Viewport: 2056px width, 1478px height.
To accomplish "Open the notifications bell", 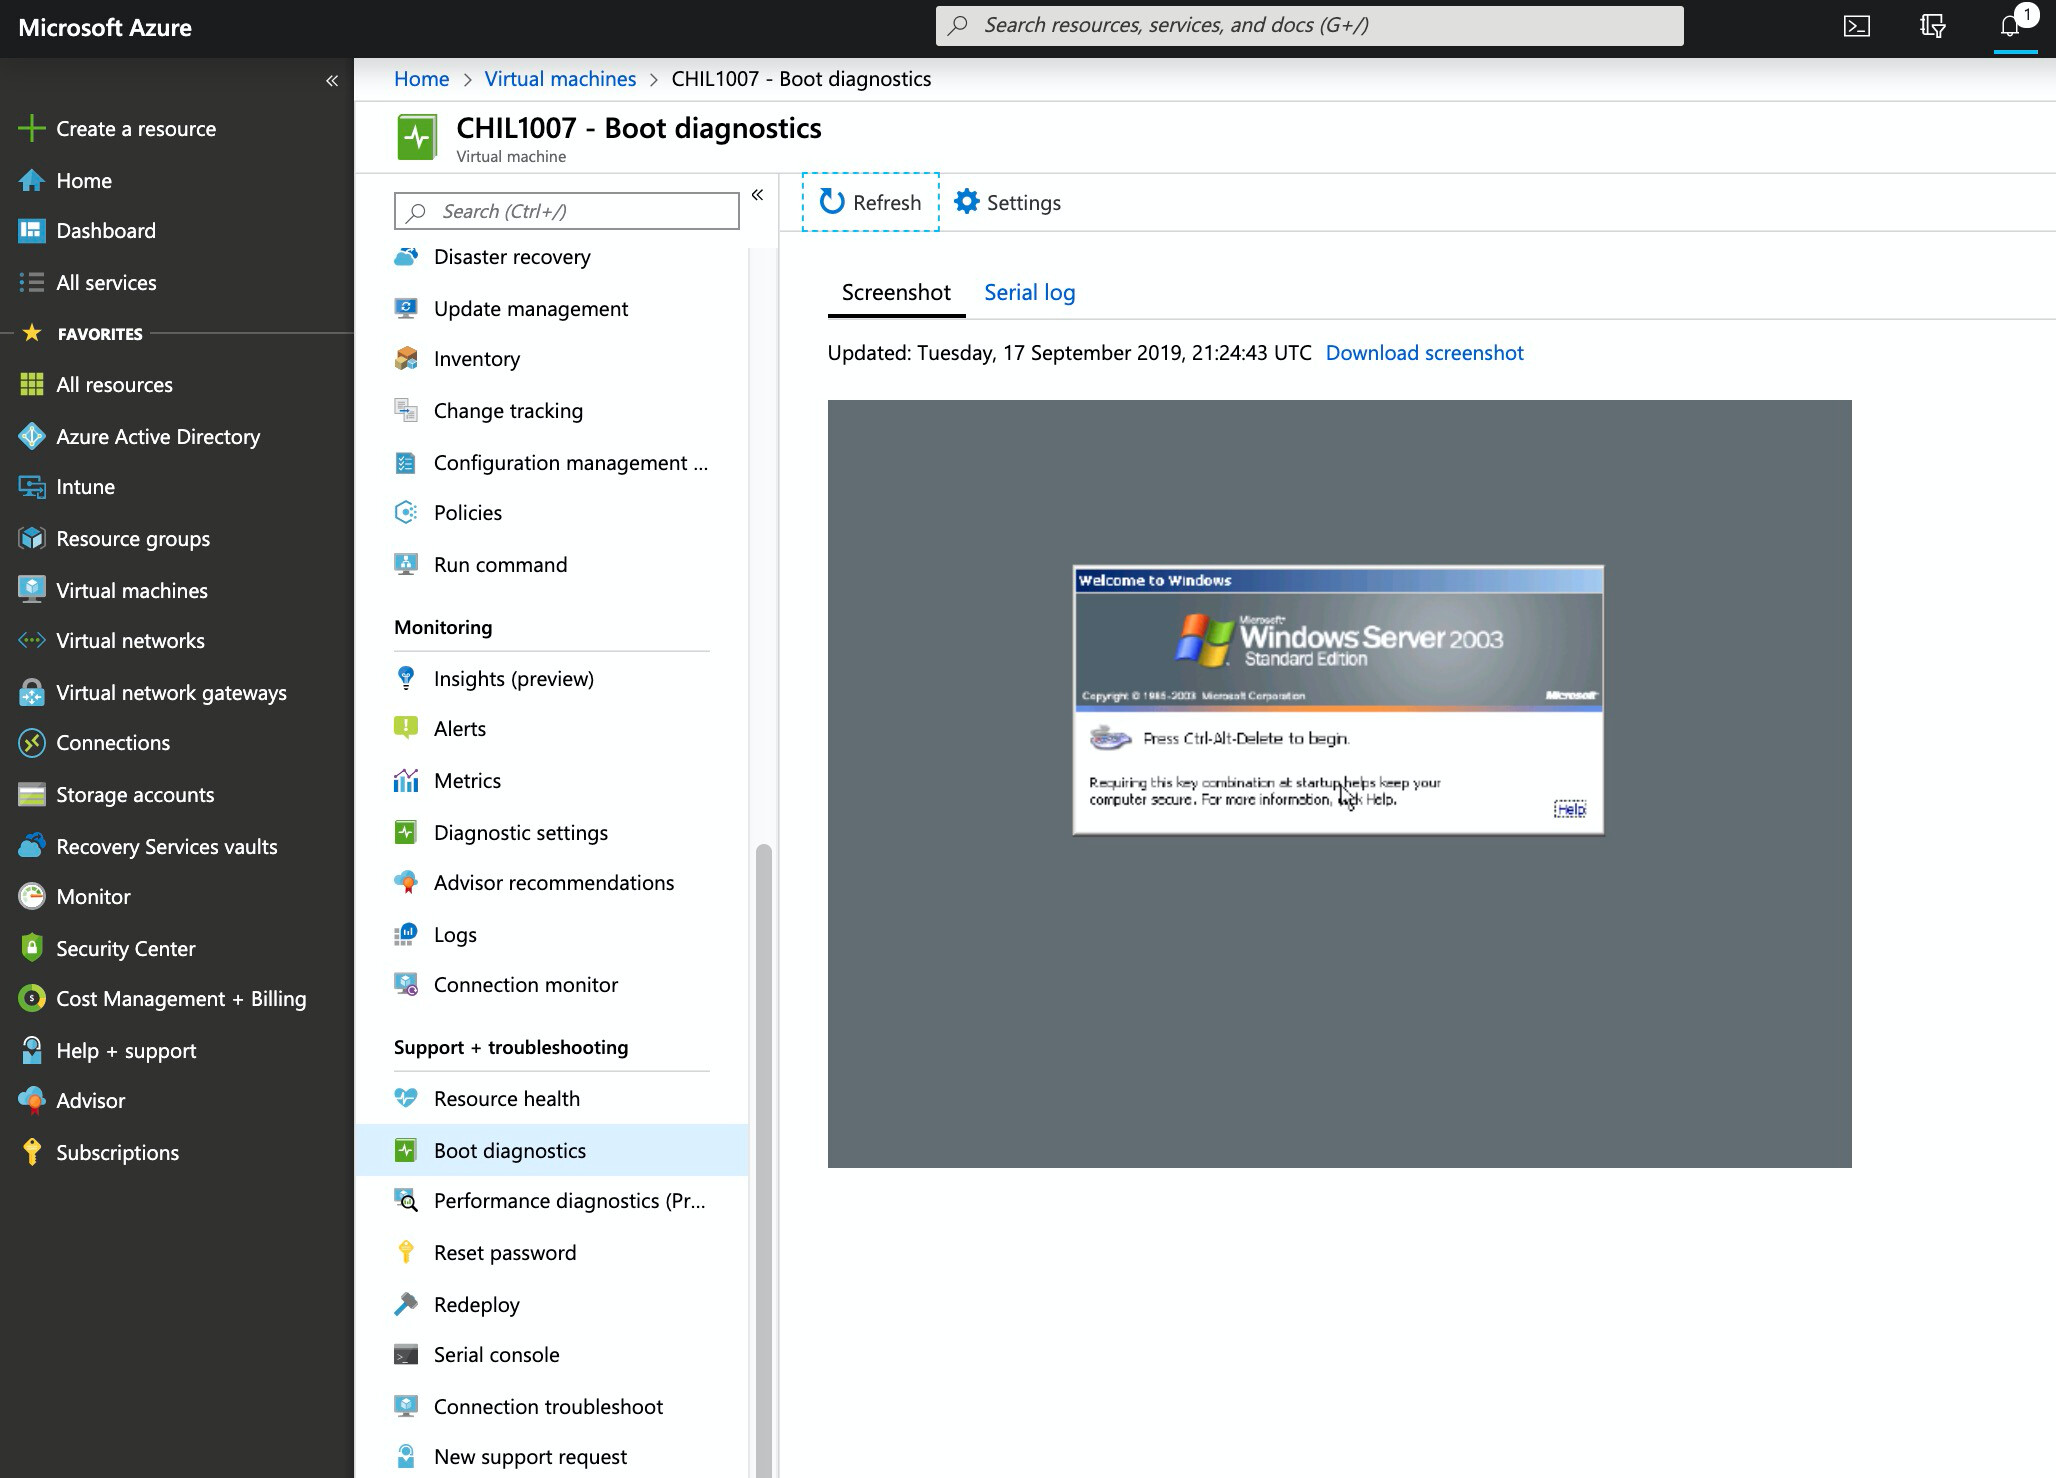I will [x=2010, y=26].
